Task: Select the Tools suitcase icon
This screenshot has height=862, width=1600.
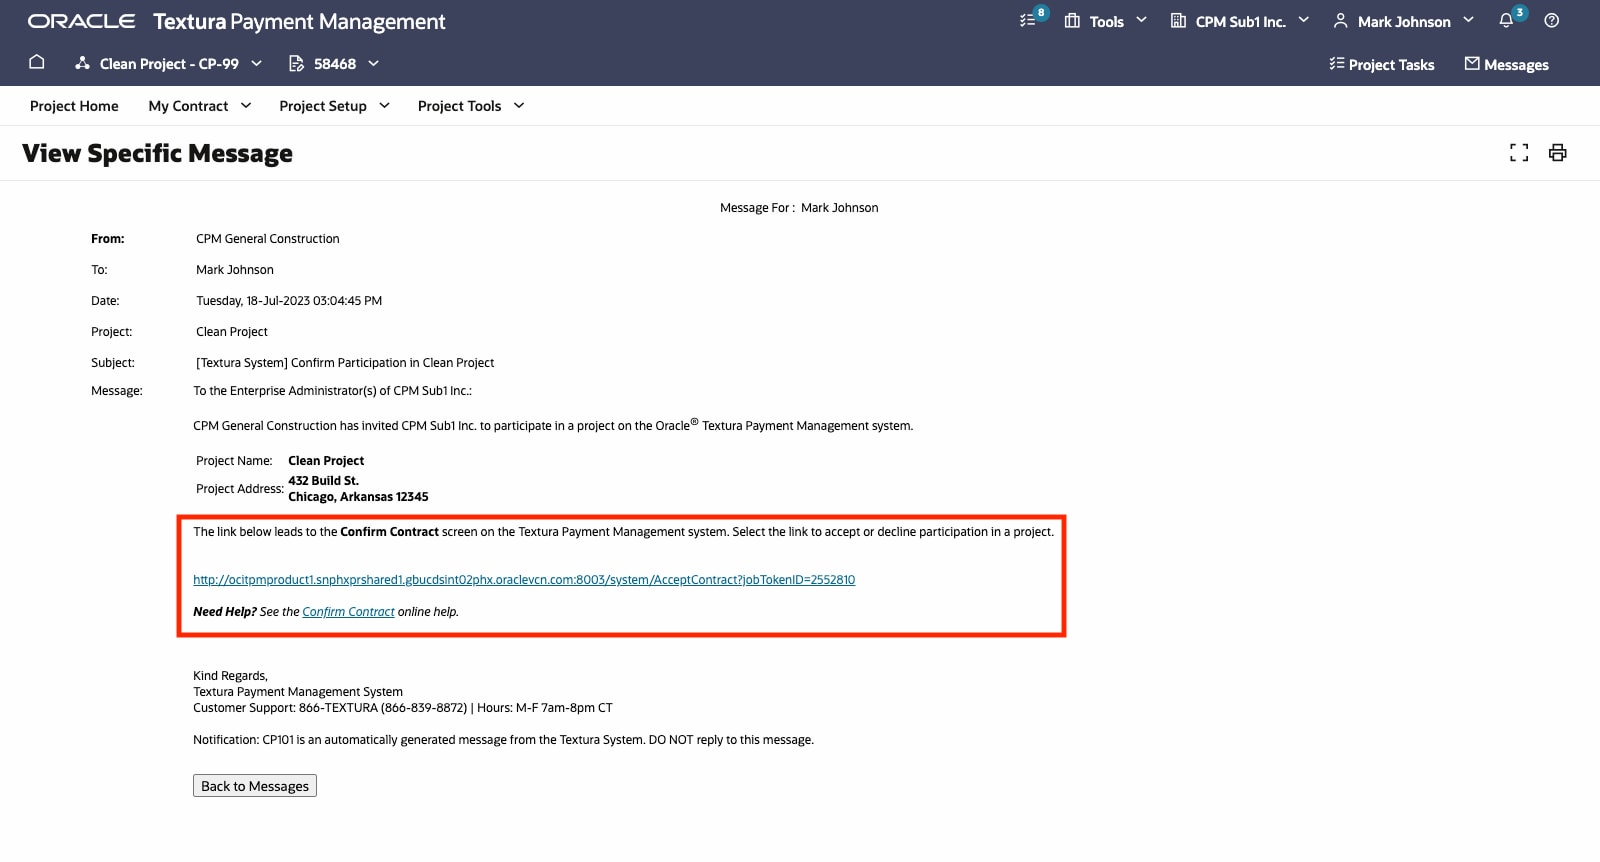Action: [x=1072, y=21]
